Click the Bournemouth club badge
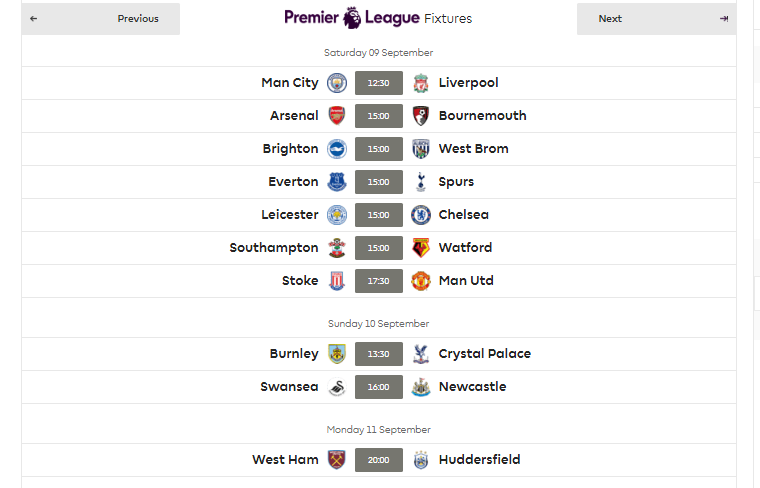This screenshot has height=488, width=760. click(421, 116)
